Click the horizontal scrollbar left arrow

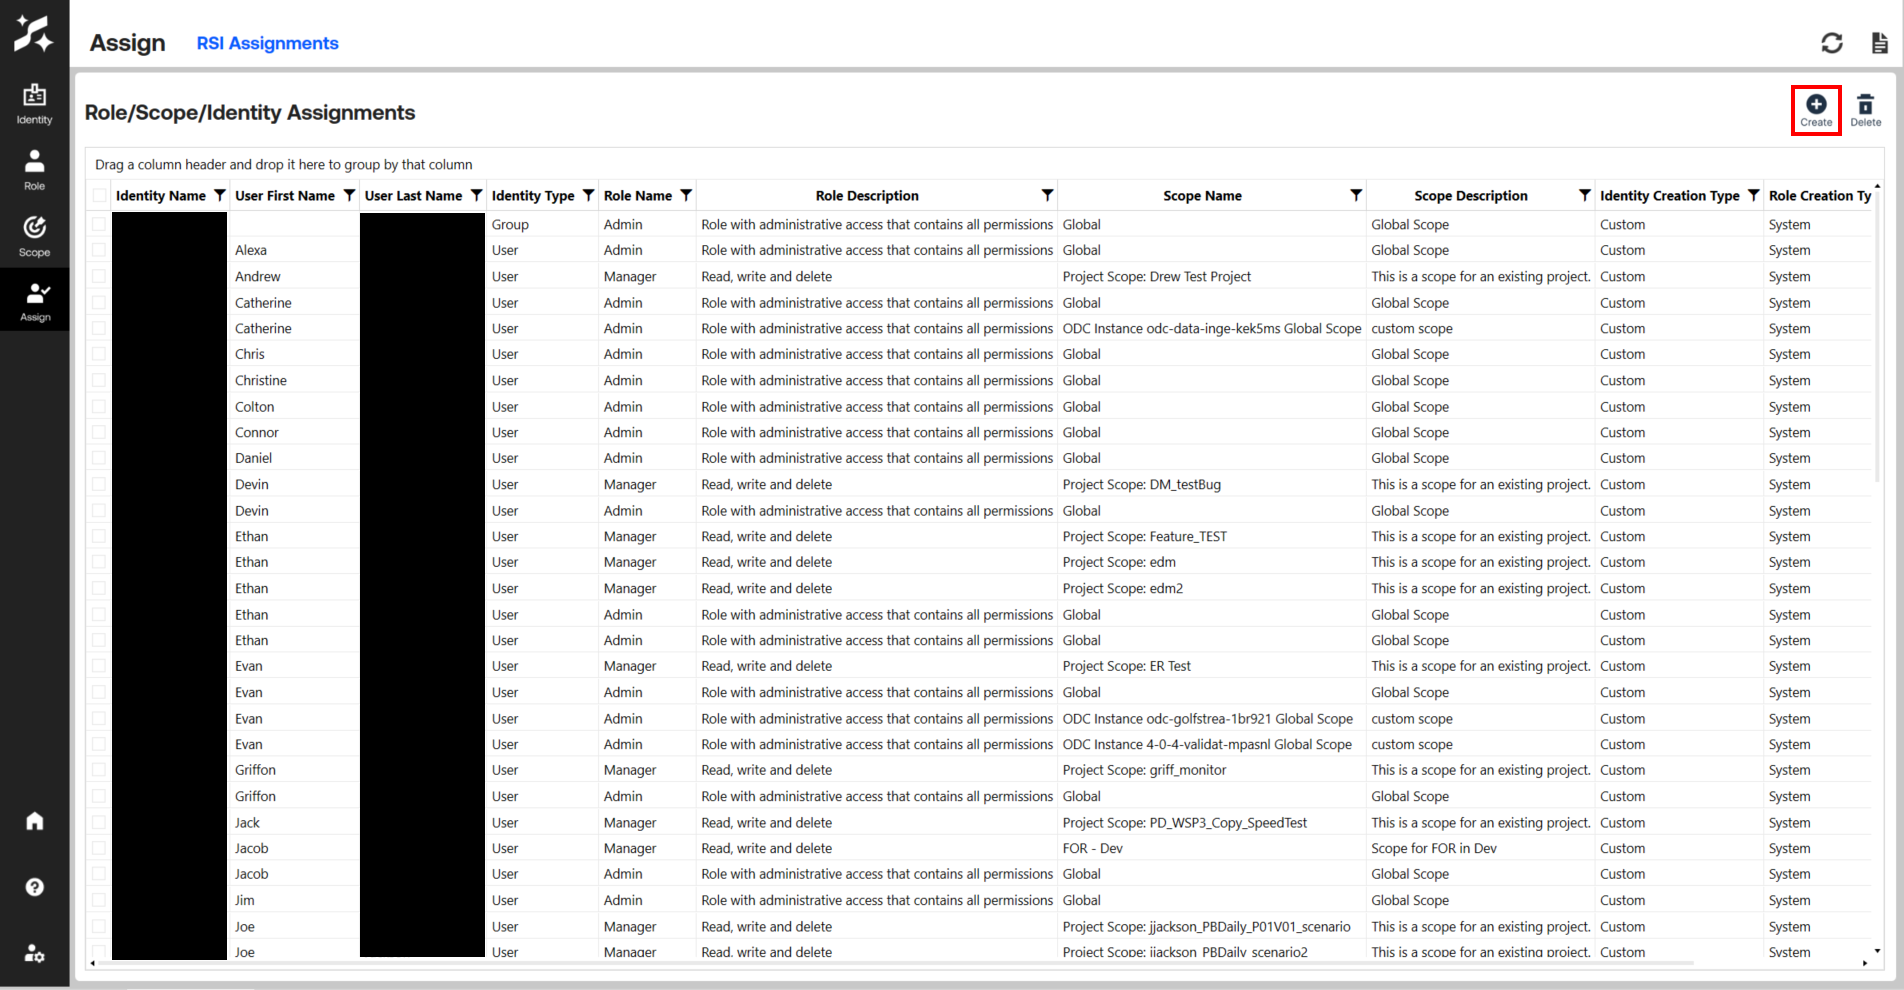pyautogui.click(x=93, y=963)
